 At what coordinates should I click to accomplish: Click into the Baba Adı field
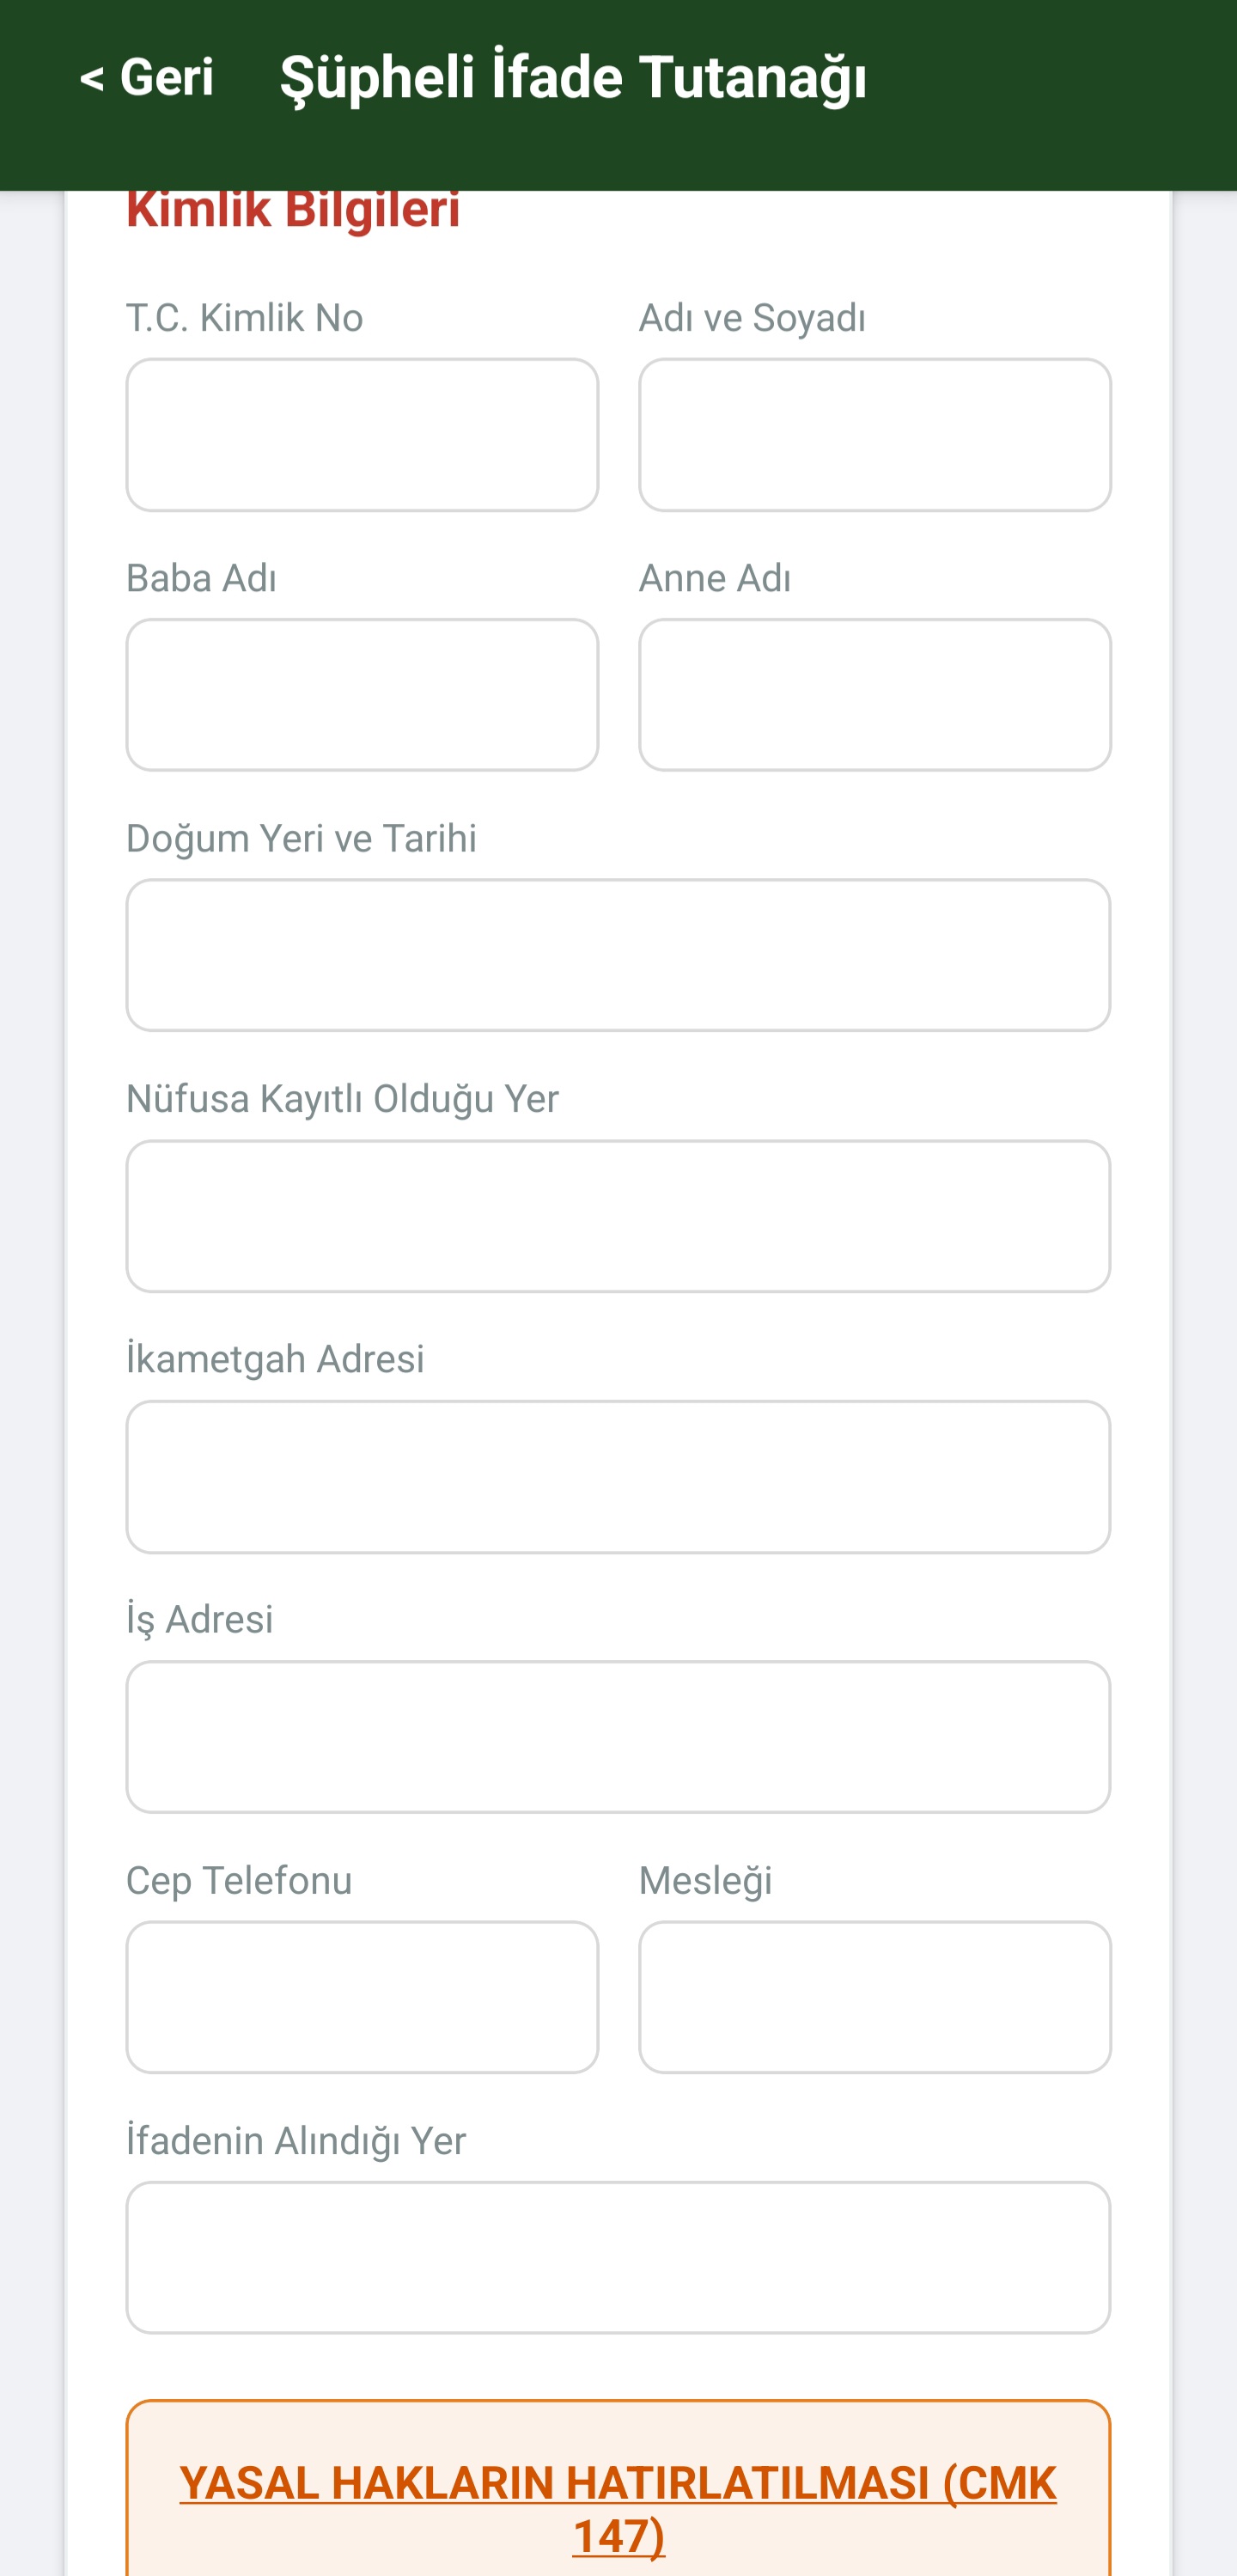click(x=362, y=695)
